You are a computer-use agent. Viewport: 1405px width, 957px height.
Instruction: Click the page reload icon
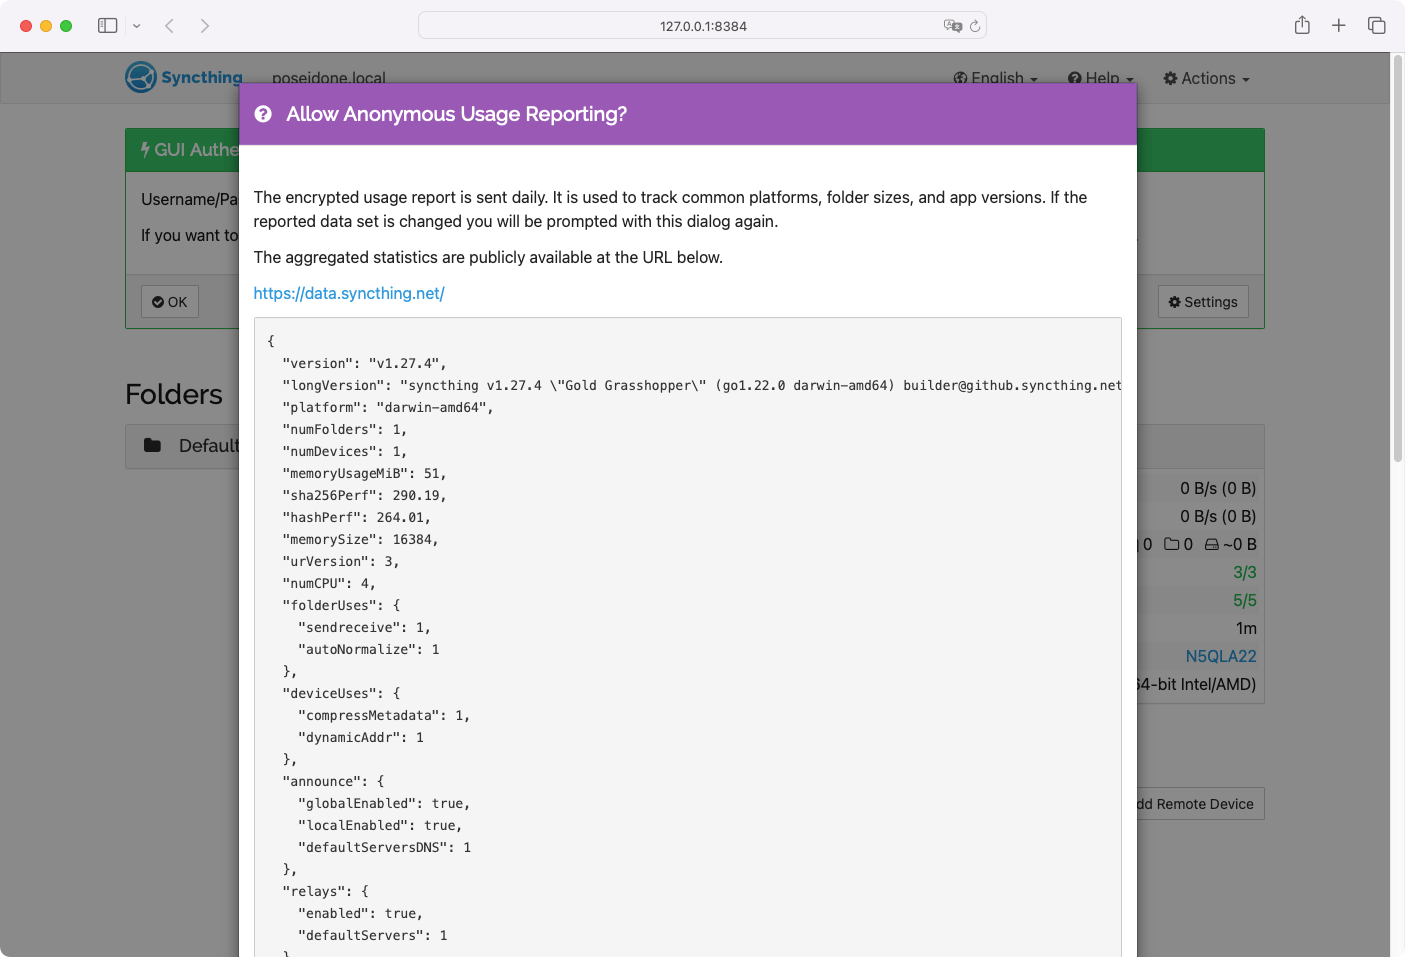click(975, 26)
